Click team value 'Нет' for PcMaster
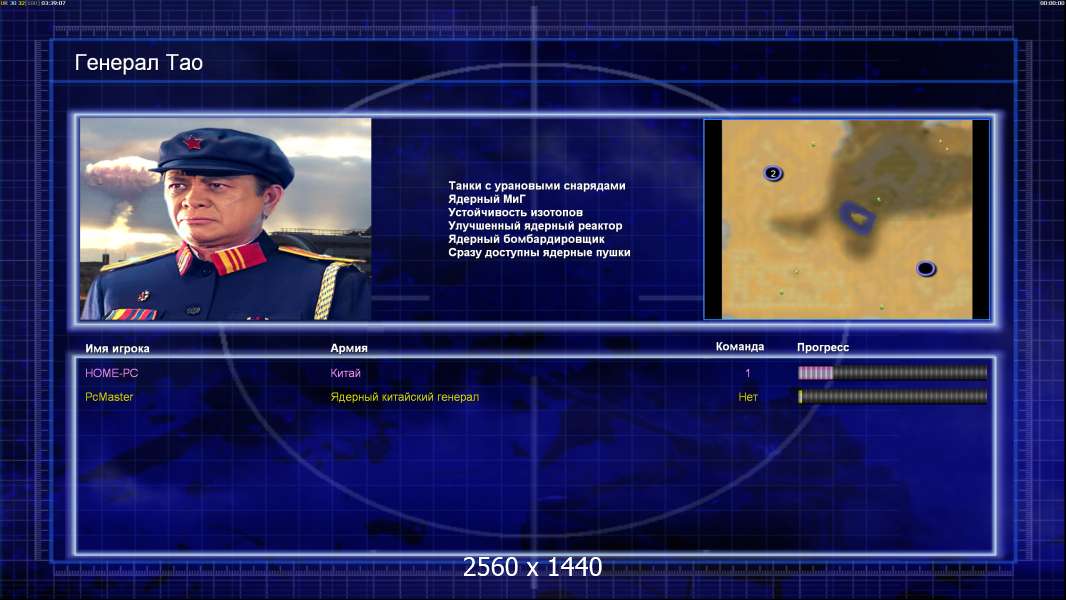The width and height of the screenshot is (1066, 600). tap(748, 397)
